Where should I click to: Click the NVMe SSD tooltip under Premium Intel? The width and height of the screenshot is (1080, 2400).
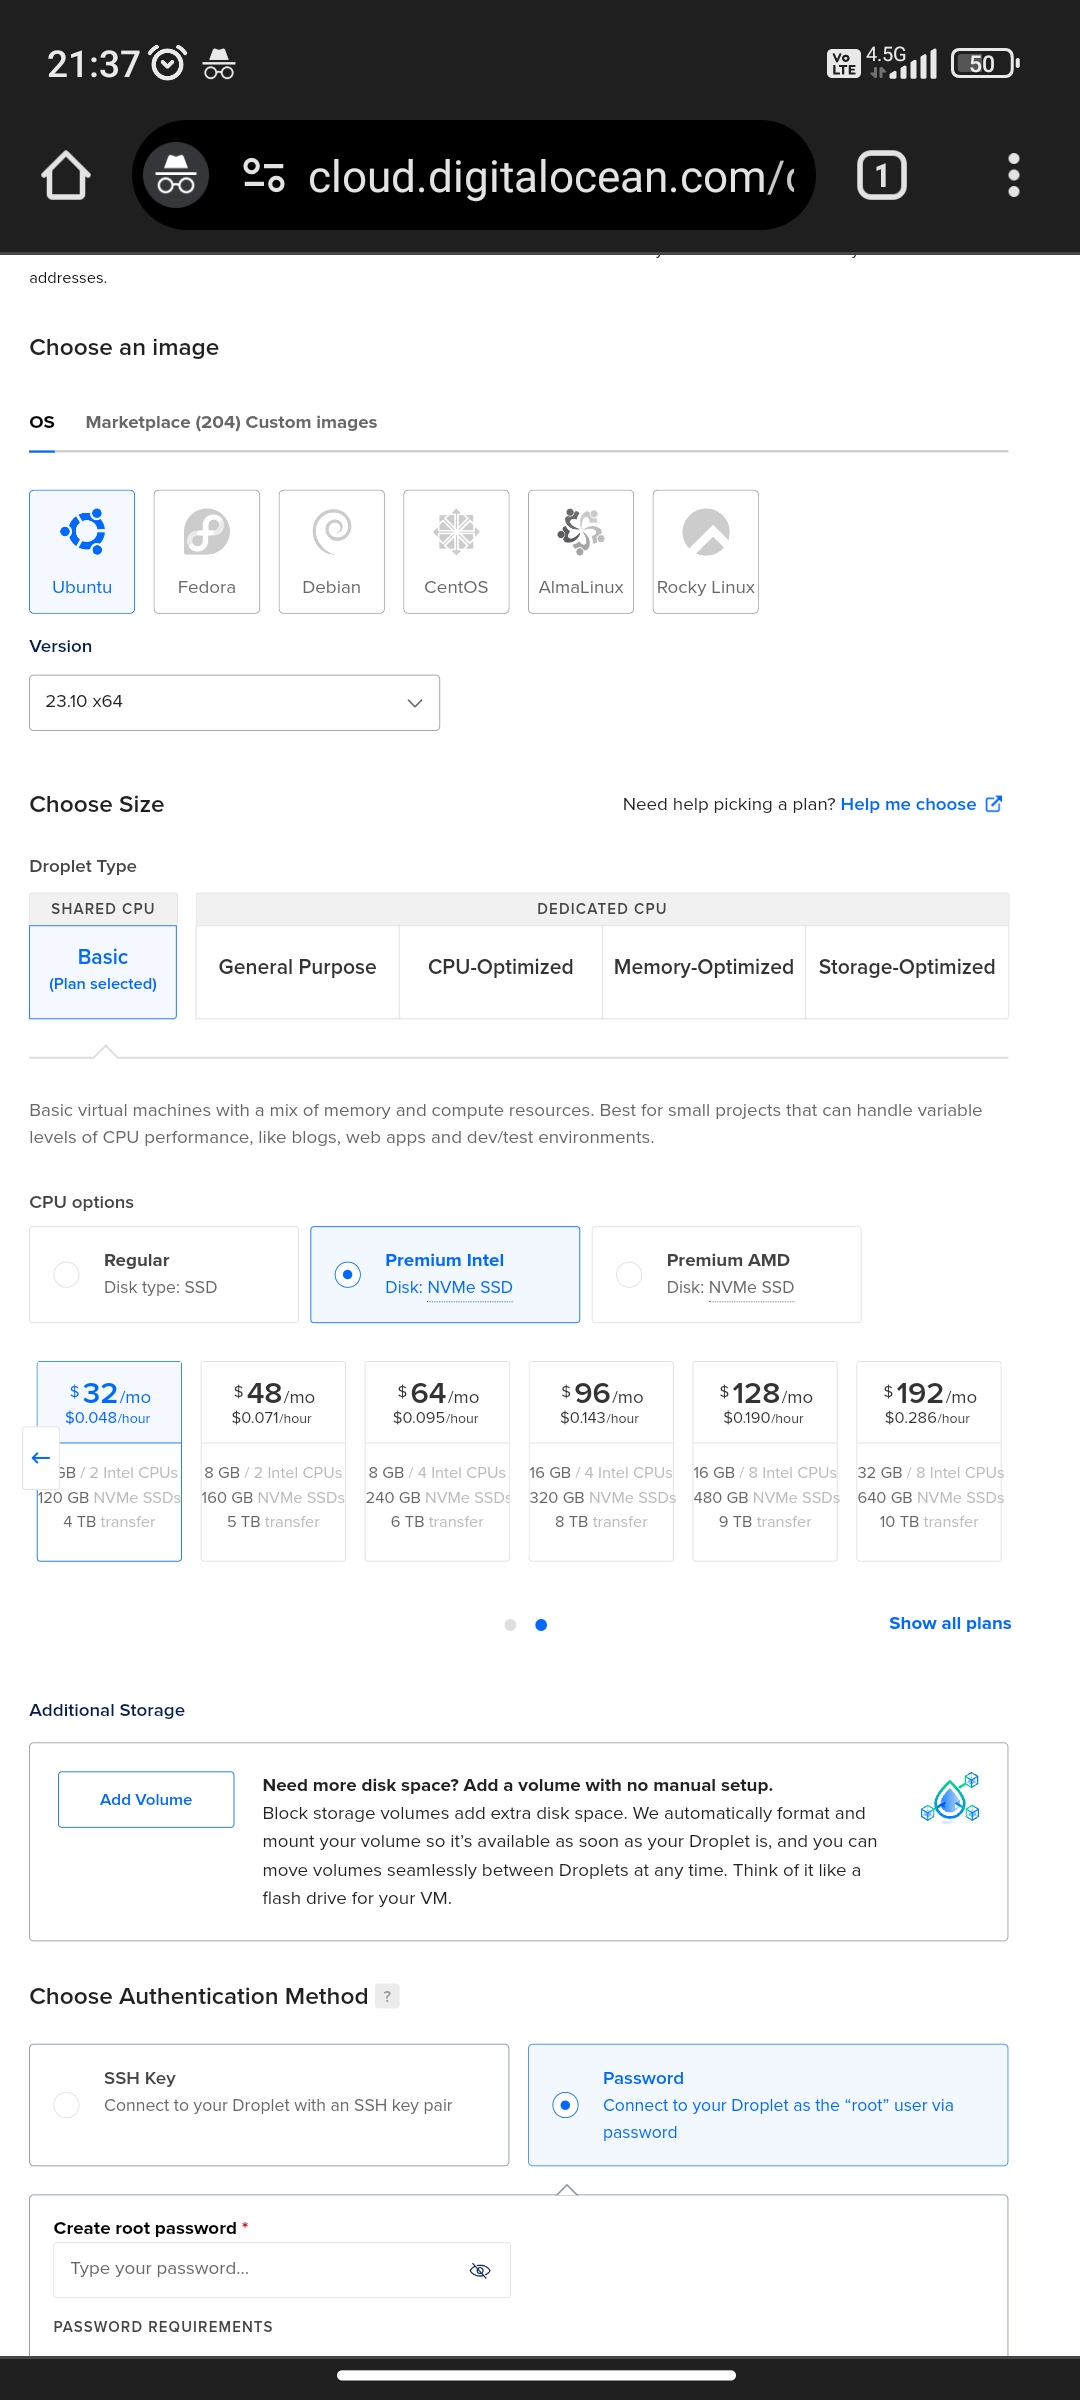pyautogui.click(x=470, y=1288)
